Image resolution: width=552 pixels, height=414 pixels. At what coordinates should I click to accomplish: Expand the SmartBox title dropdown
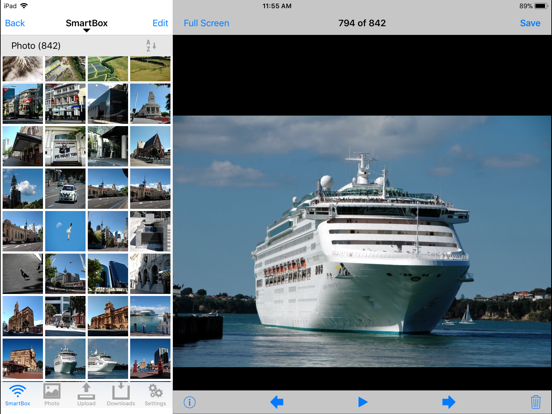click(x=87, y=25)
